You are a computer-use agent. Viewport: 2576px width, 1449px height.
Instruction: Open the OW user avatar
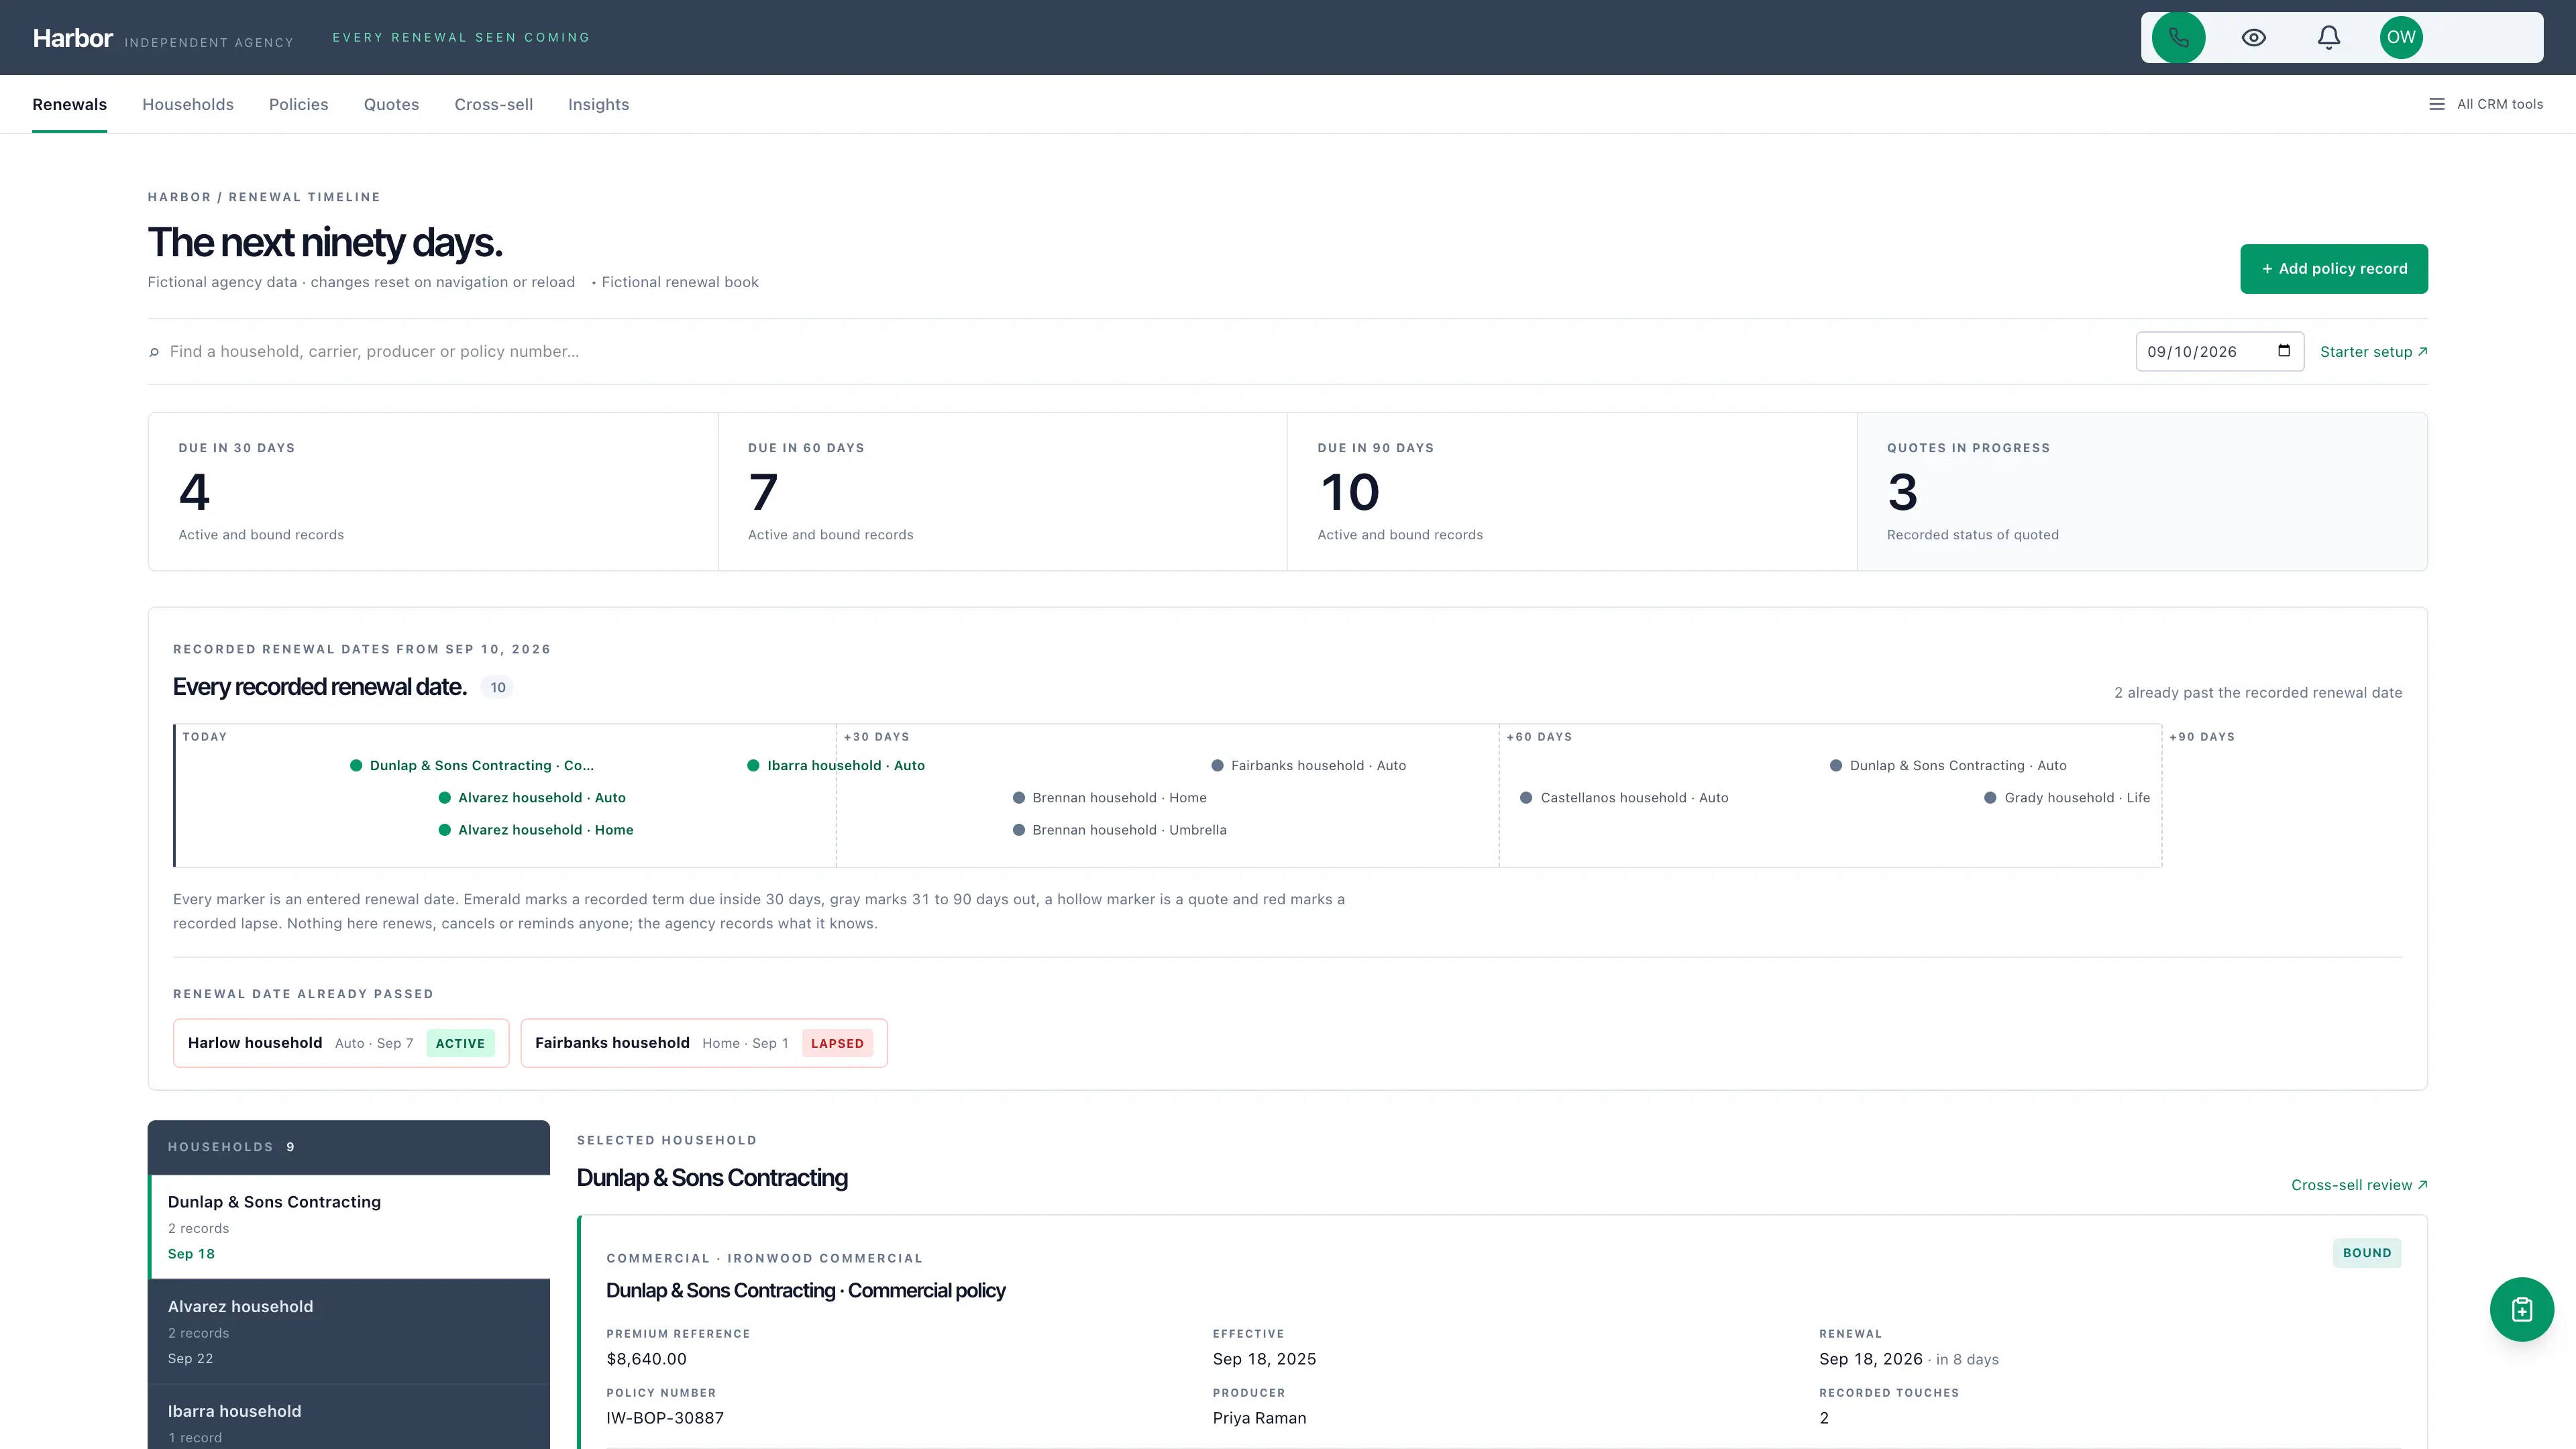point(2401,38)
